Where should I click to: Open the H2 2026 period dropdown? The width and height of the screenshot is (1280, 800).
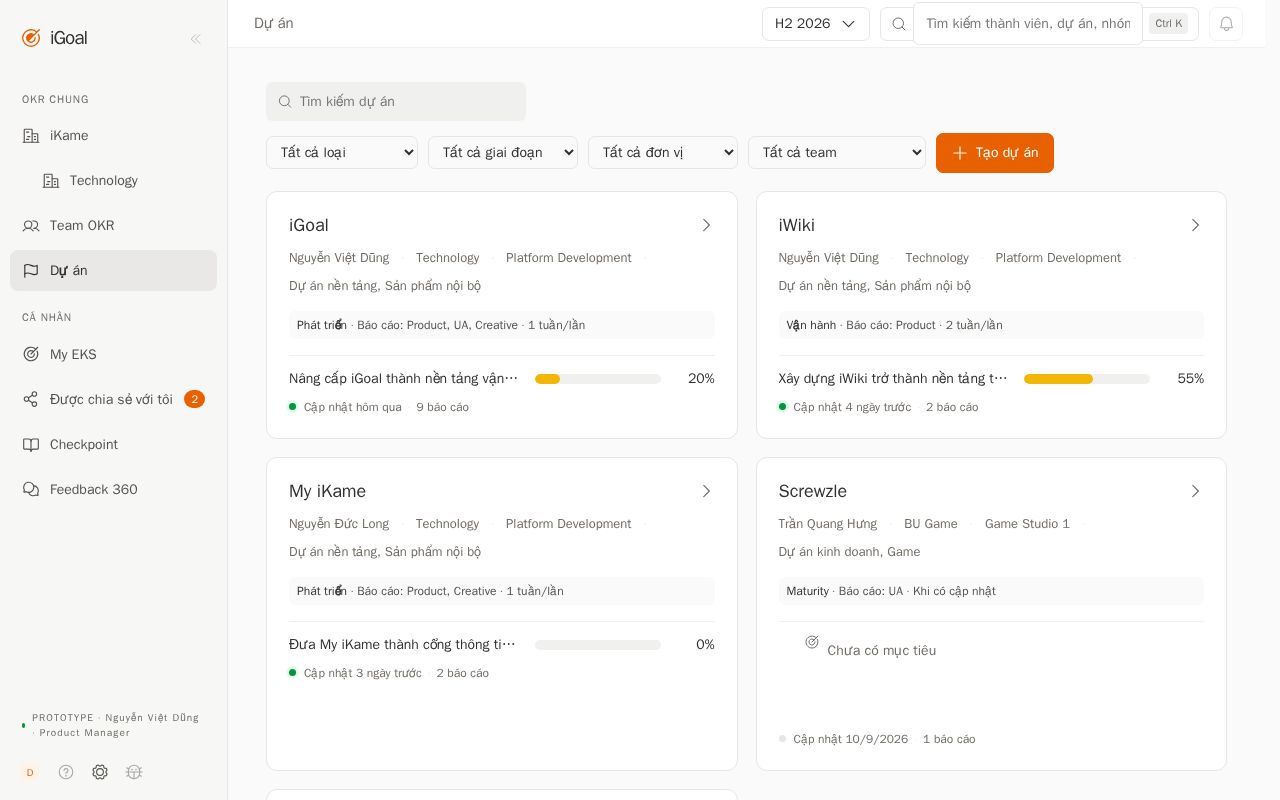[x=816, y=24]
